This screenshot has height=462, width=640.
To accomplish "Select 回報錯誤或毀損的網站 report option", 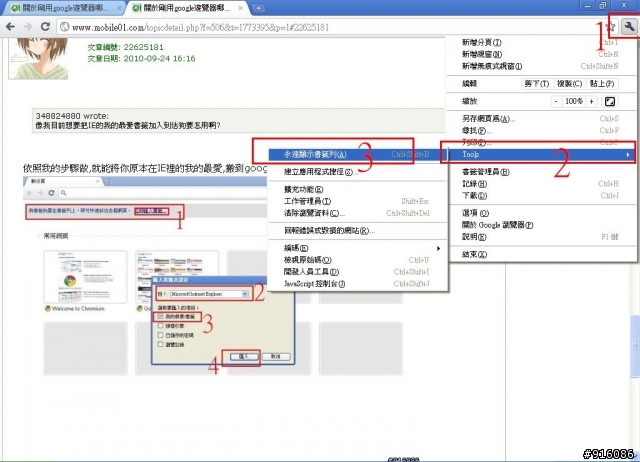I will [358, 231].
